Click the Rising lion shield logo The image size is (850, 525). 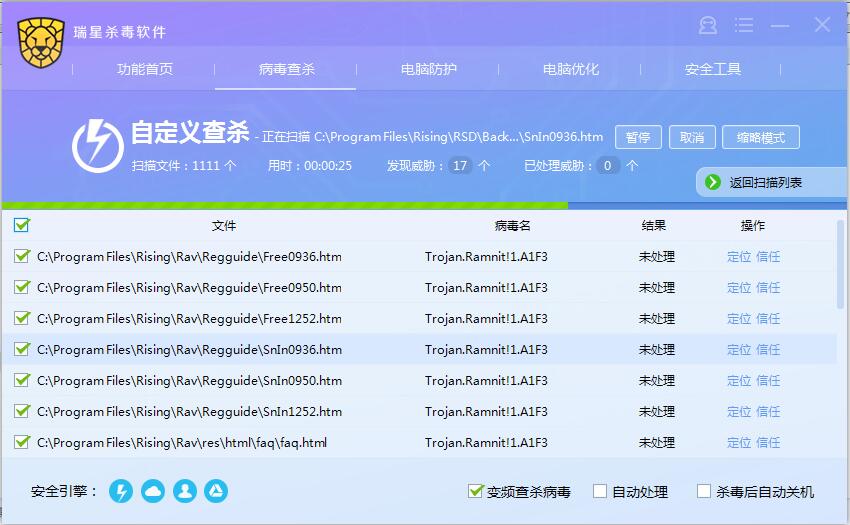[x=41, y=42]
